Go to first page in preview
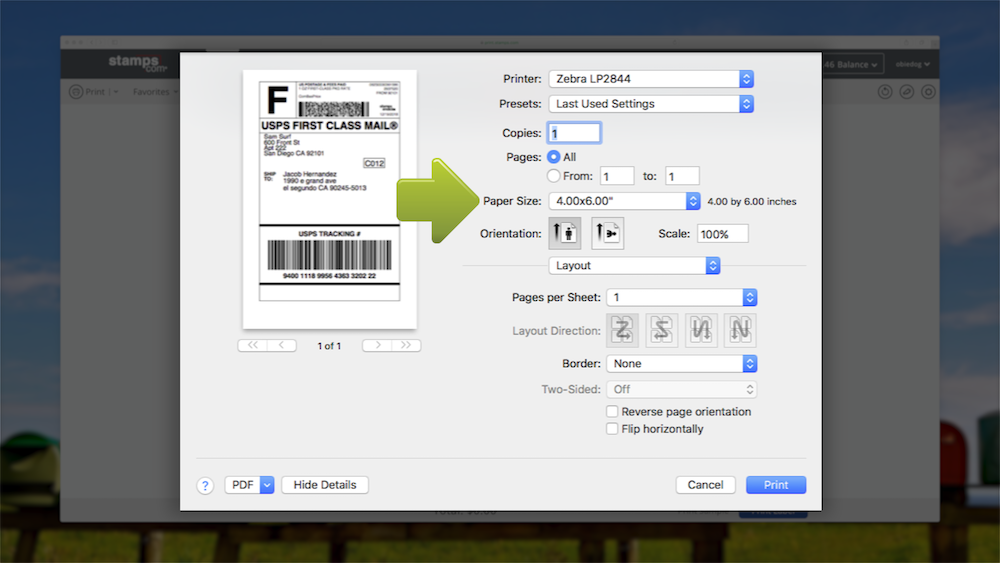This screenshot has height=563, width=1000. point(253,346)
